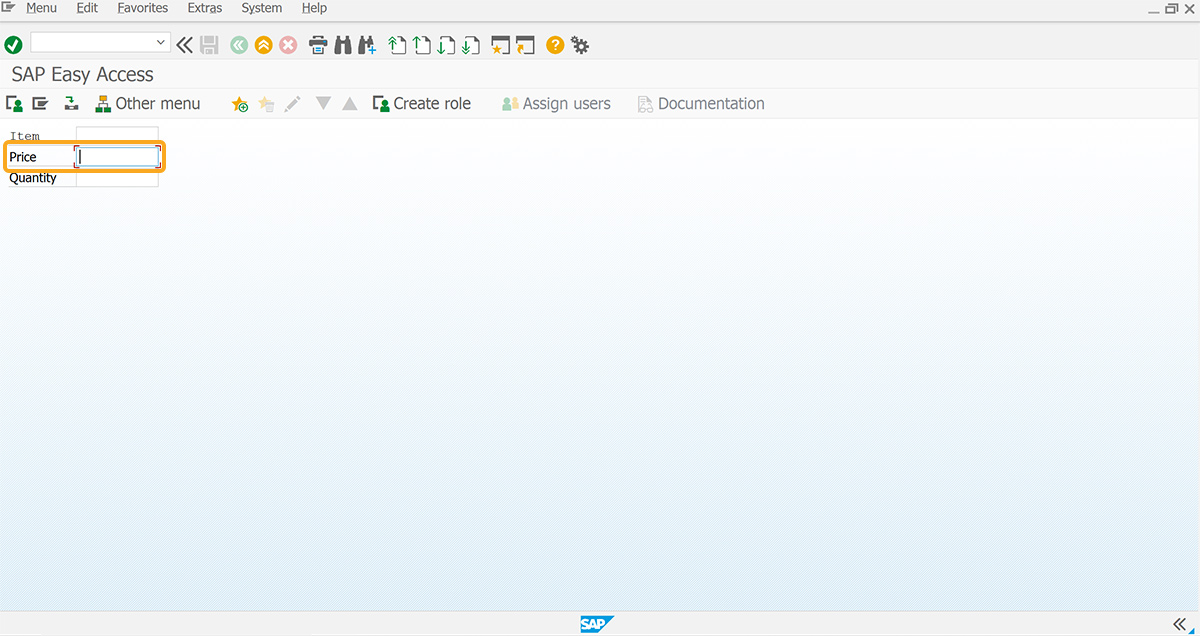Open the Extras menu
The width and height of the screenshot is (1200, 636).
[205, 8]
